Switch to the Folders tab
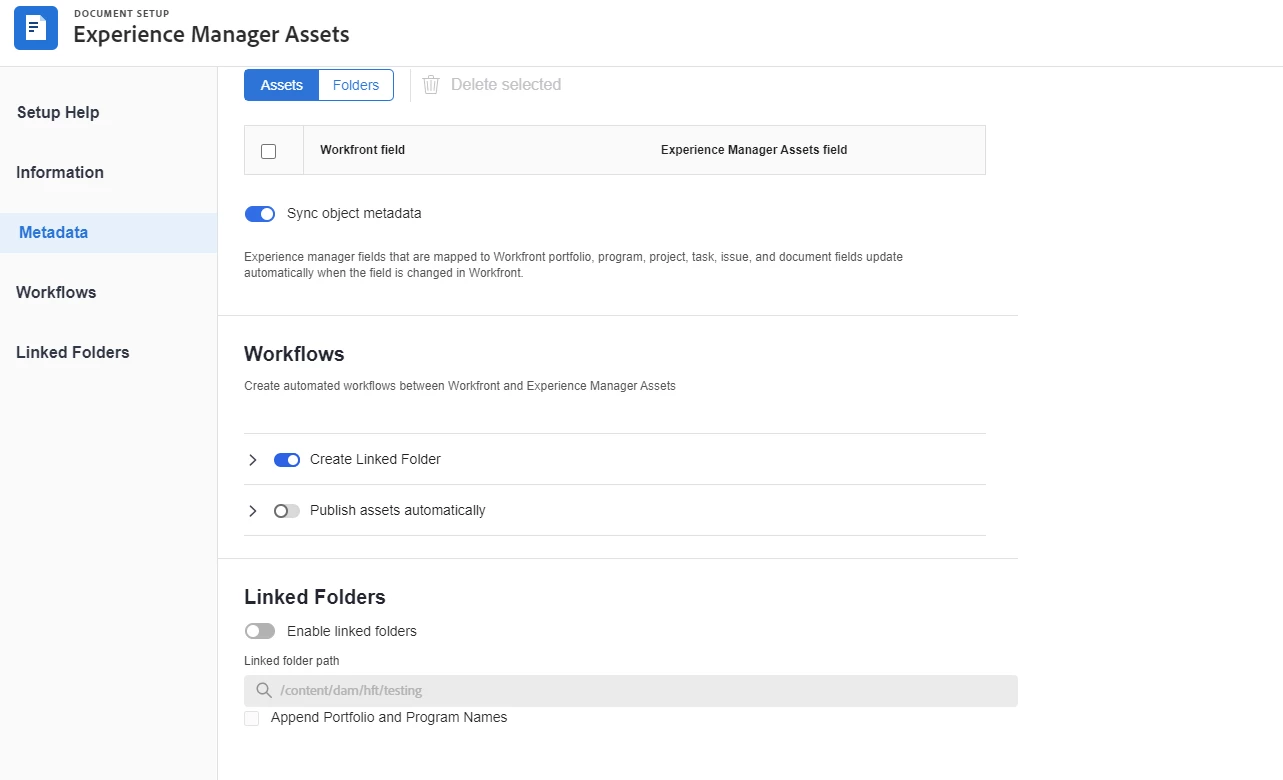The image size is (1283, 780). coord(356,85)
